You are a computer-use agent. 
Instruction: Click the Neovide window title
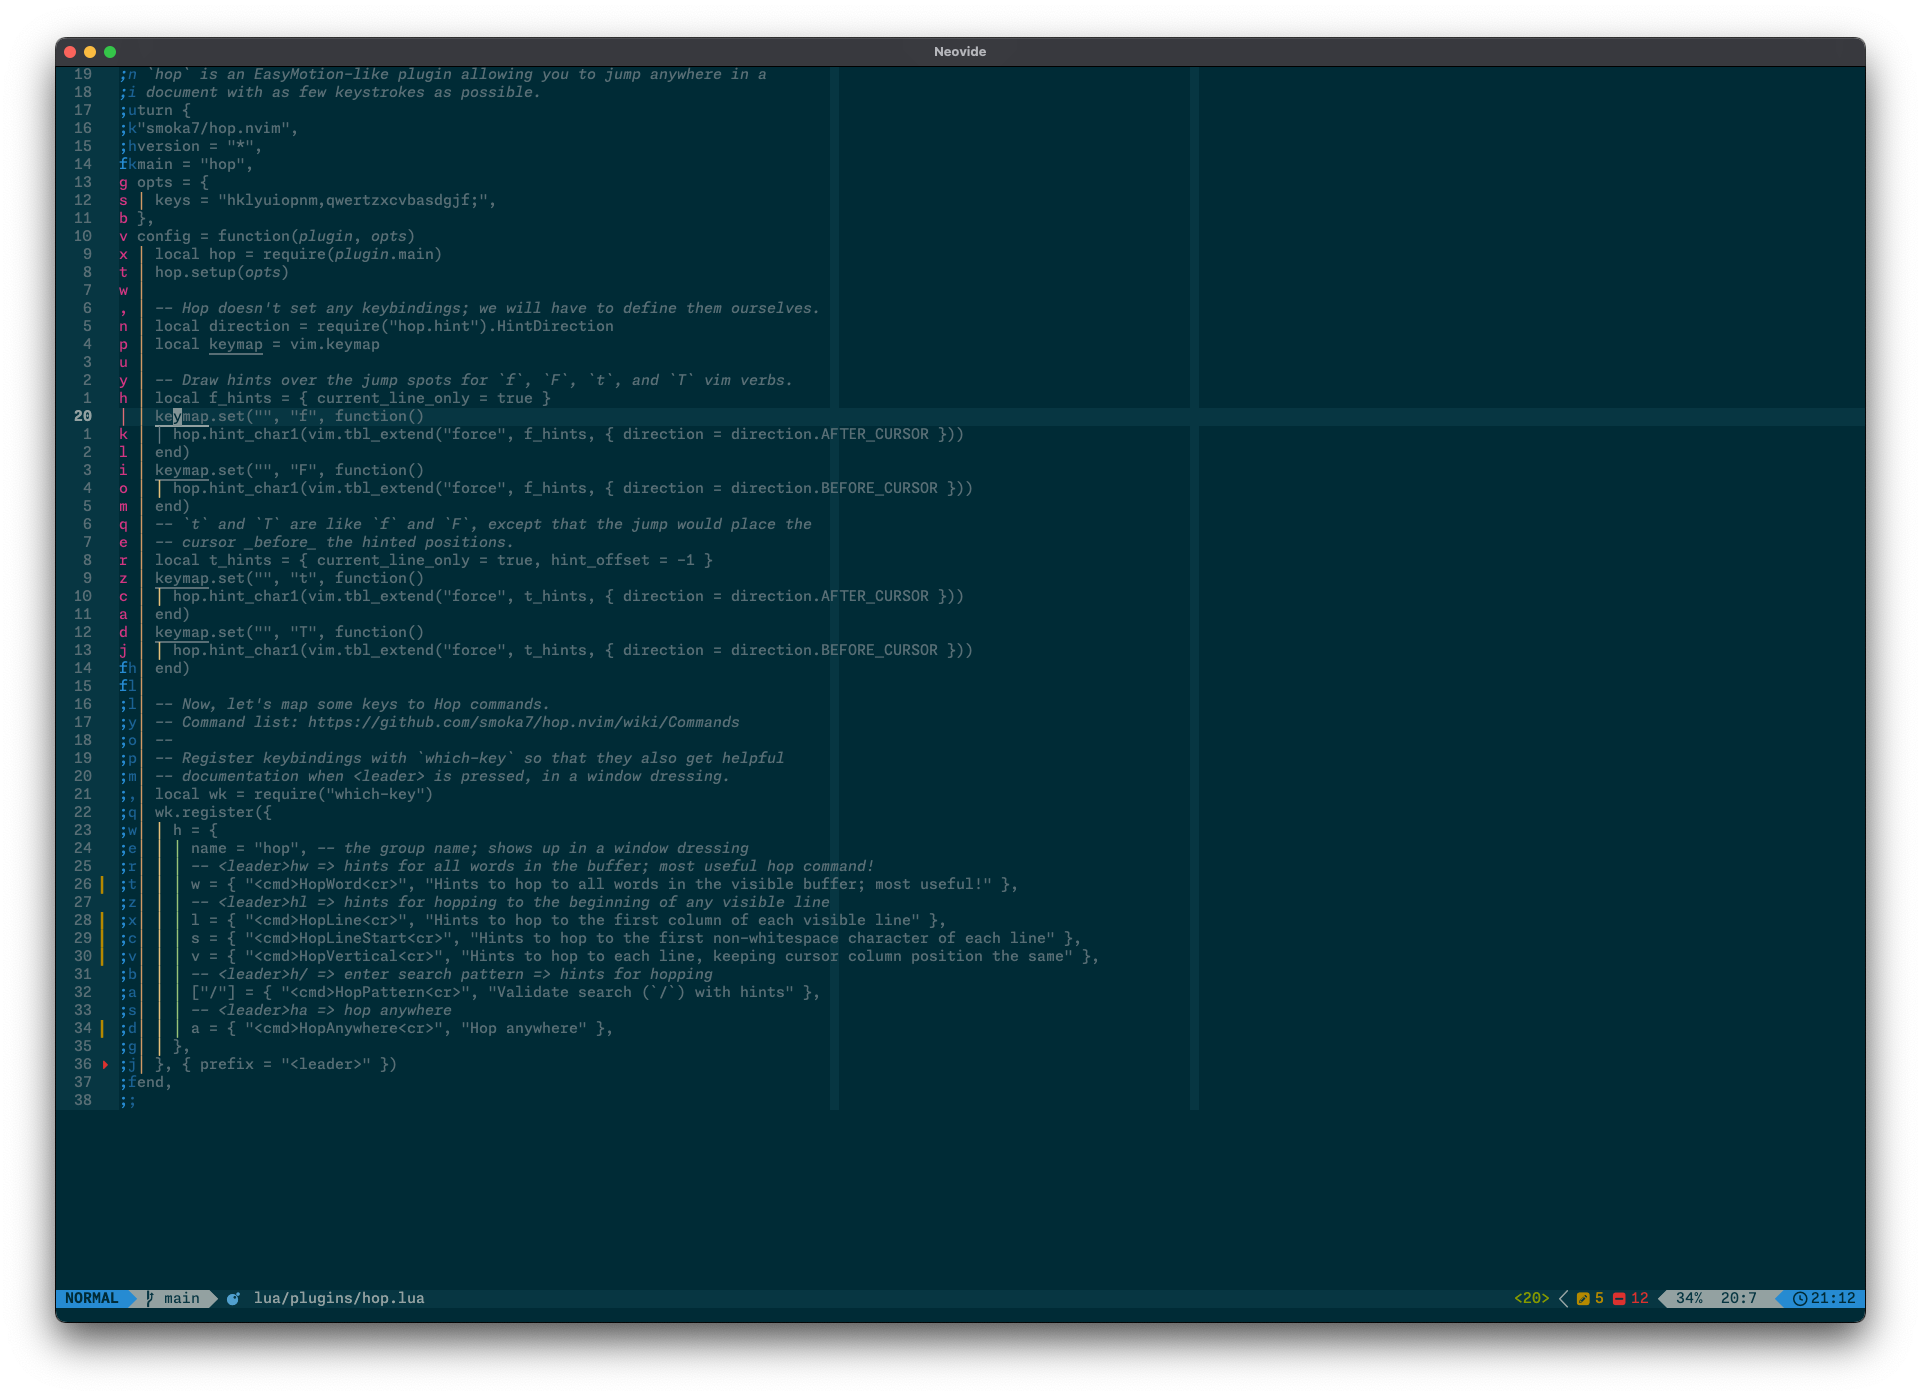[959, 51]
